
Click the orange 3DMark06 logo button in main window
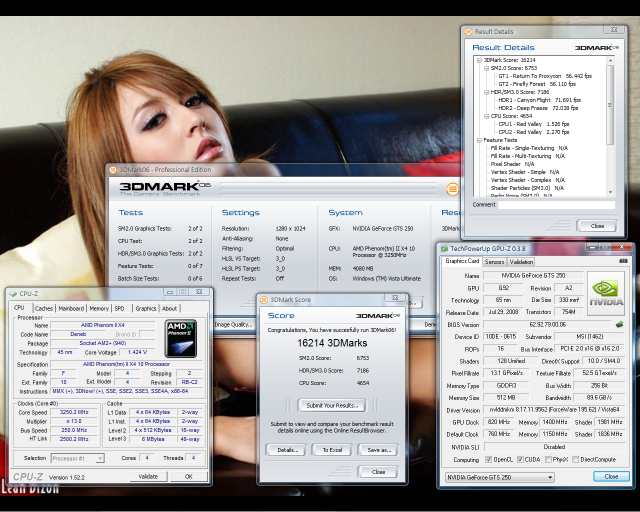pyautogui.click(x=453, y=189)
